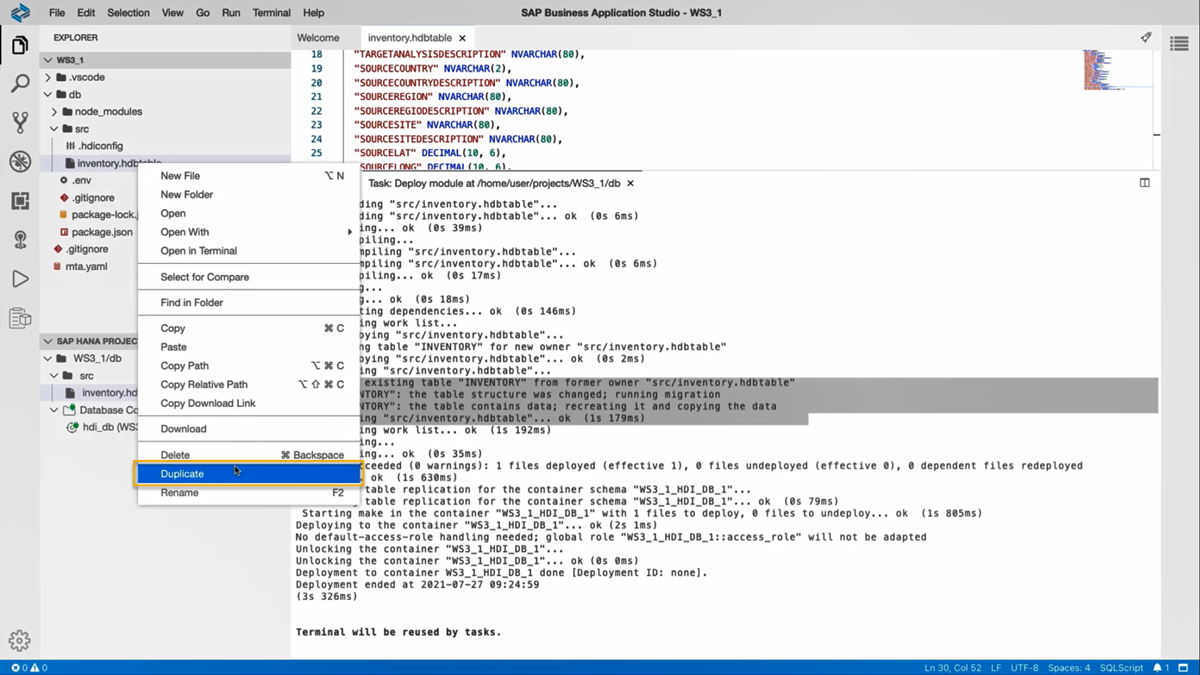Open the Run menu
The width and height of the screenshot is (1200, 675).
(x=231, y=13)
